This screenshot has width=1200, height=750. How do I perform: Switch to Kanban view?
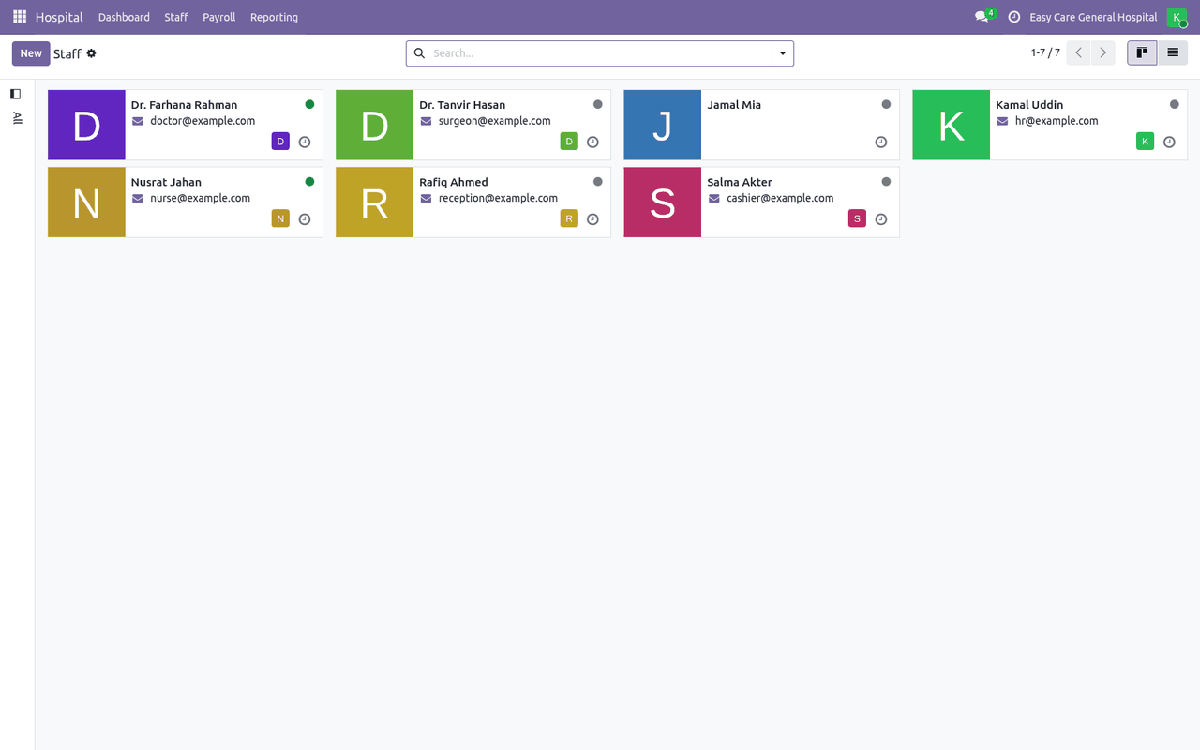1142,53
